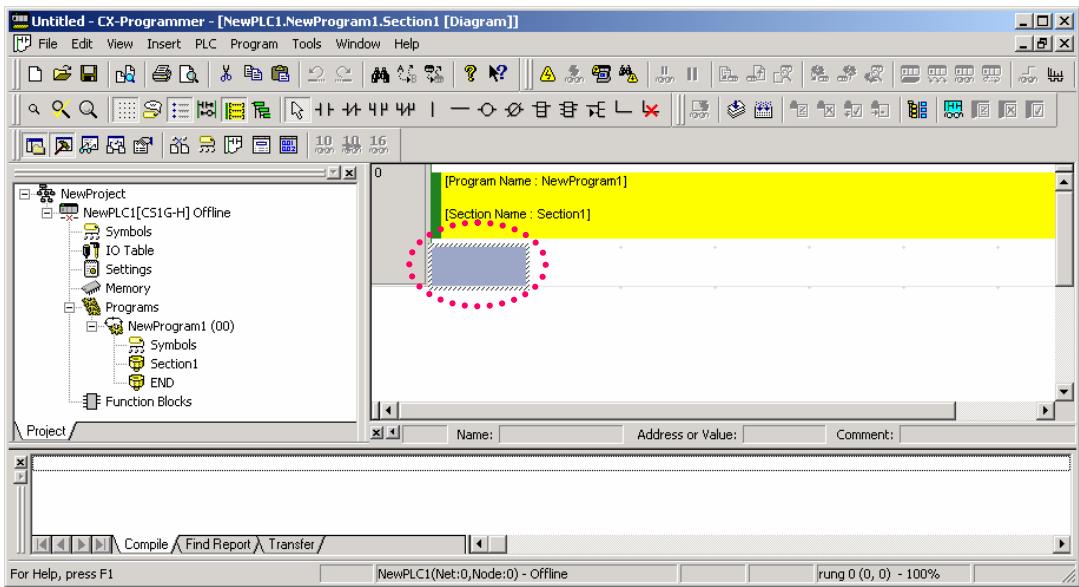Activate context help arrow-question icon
The height and width of the screenshot is (587, 1079).
498,74
